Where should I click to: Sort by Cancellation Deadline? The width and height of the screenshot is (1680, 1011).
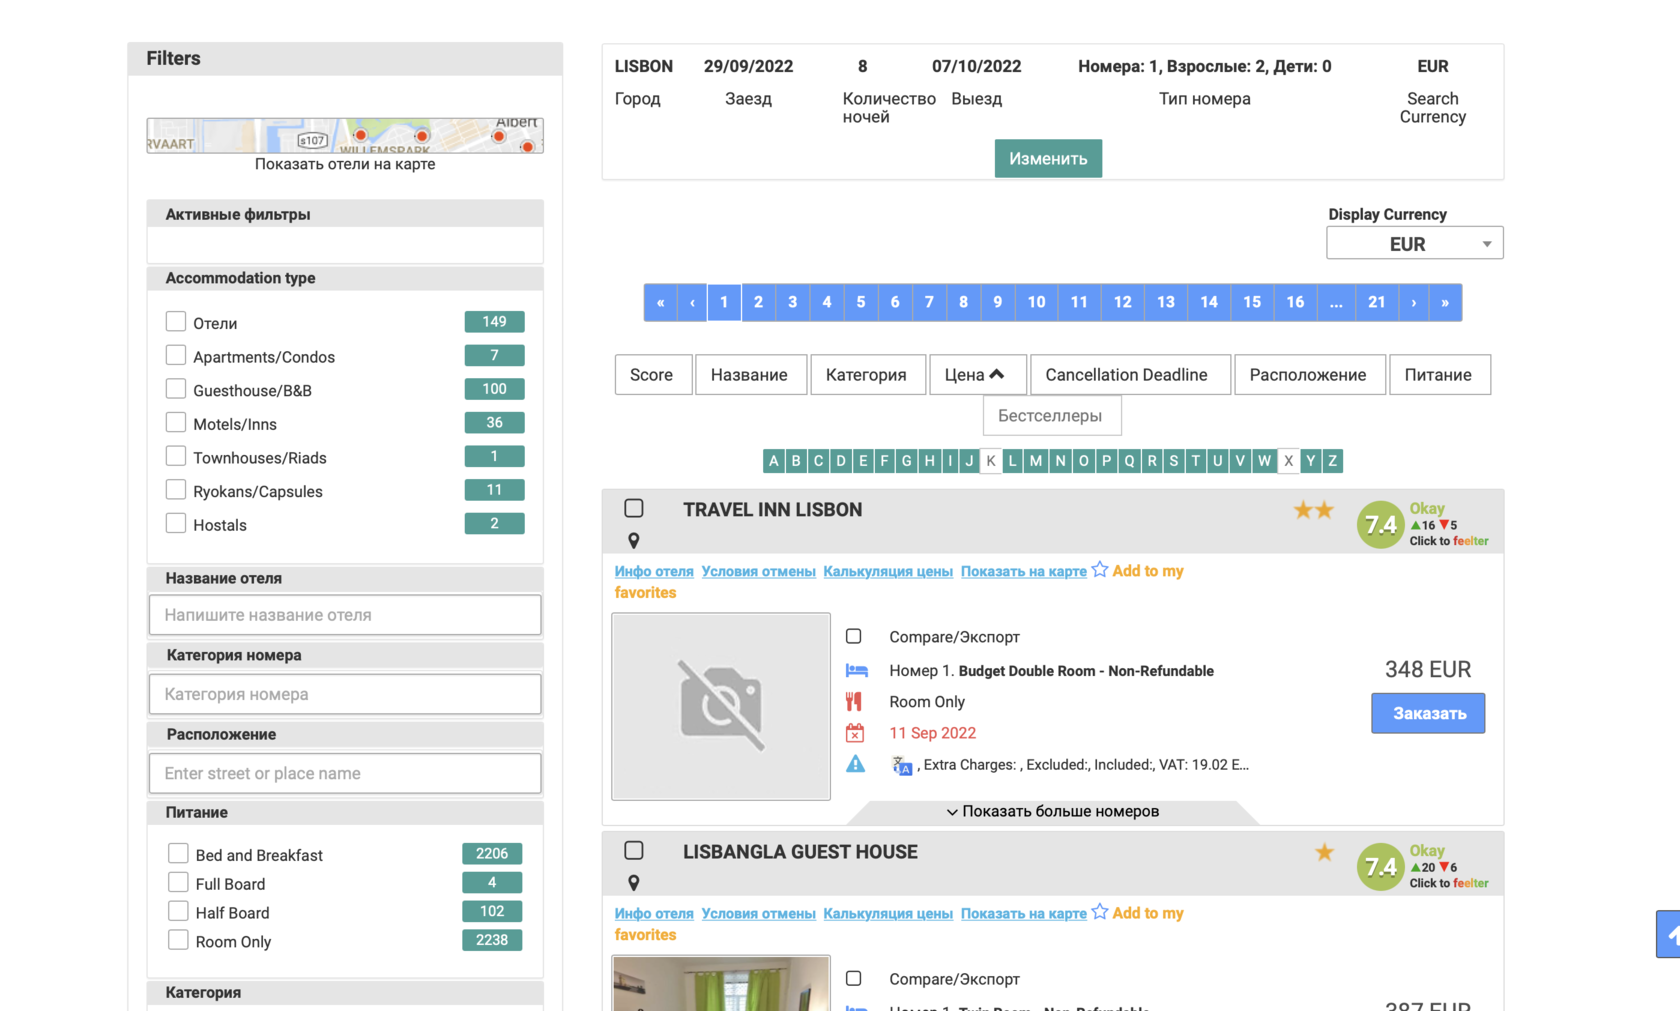[1129, 375]
